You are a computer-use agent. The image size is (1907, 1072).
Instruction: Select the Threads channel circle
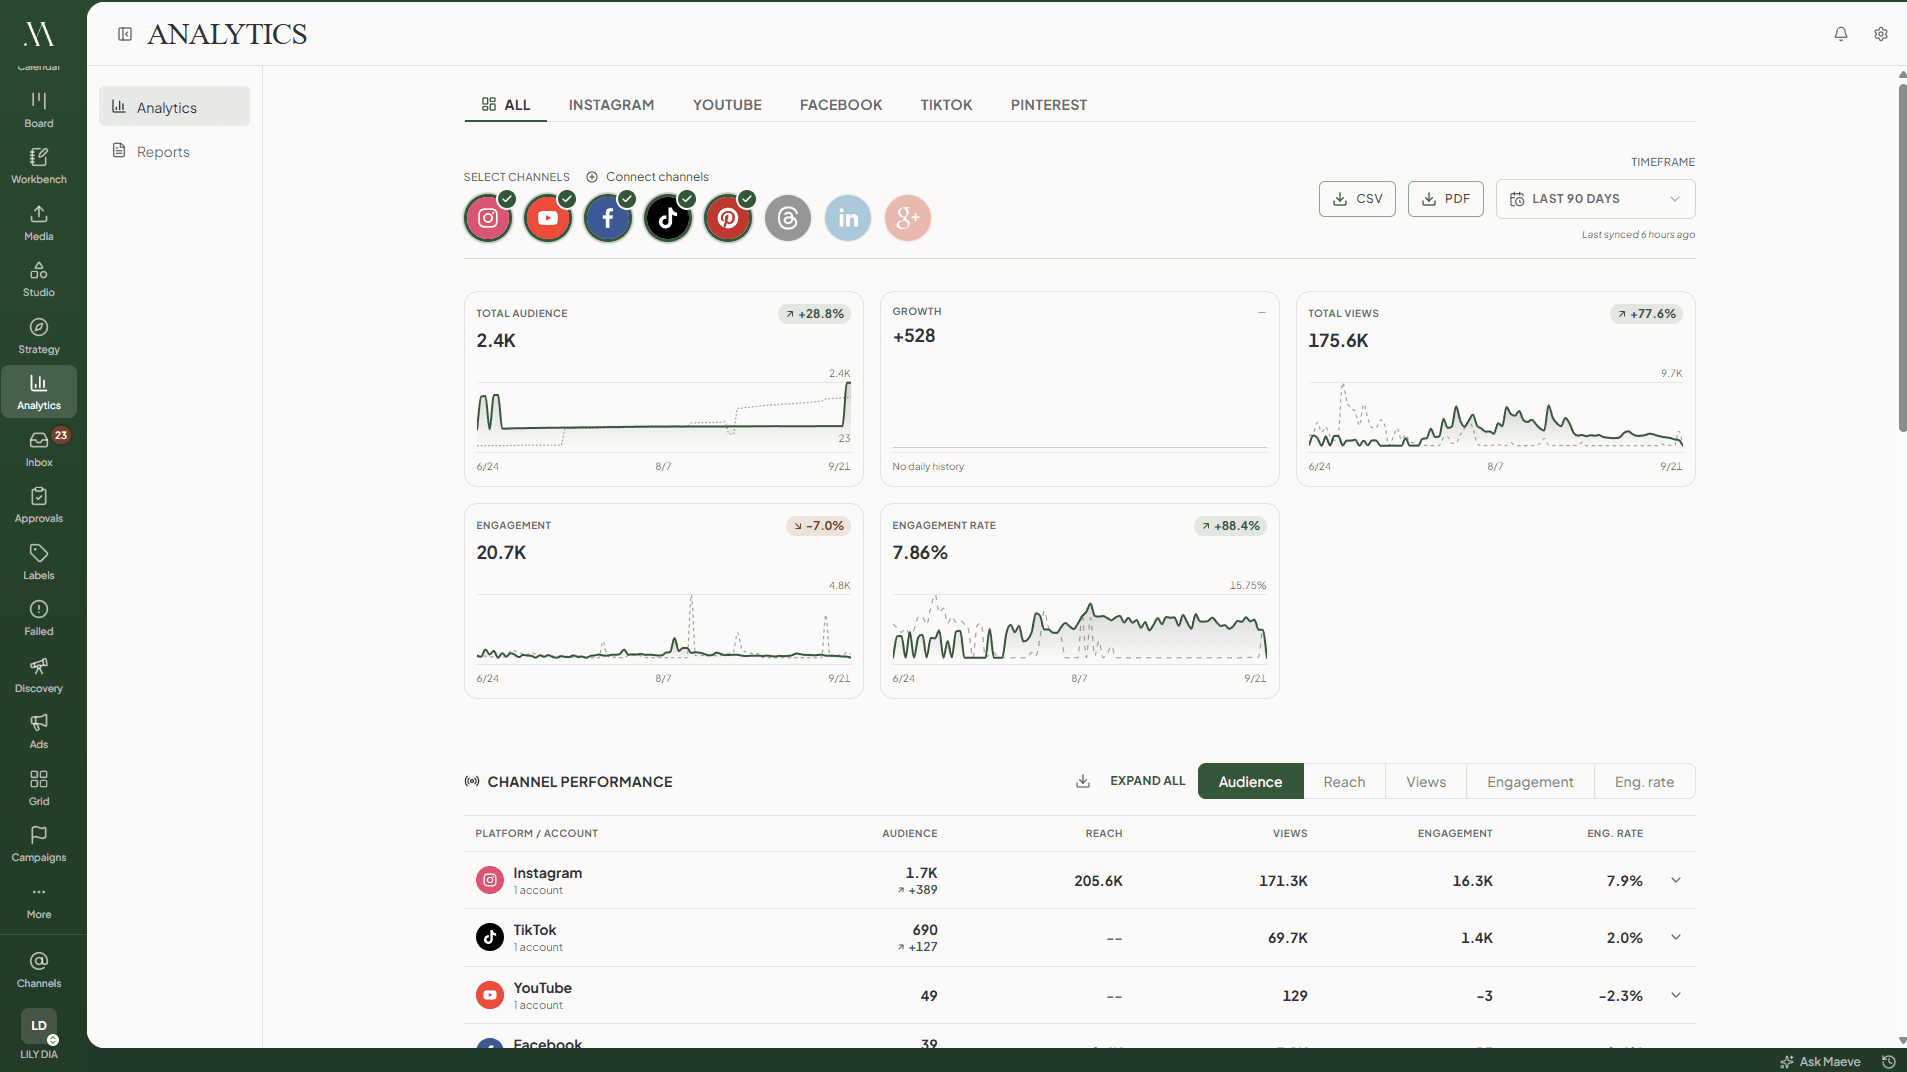(x=788, y=218)
